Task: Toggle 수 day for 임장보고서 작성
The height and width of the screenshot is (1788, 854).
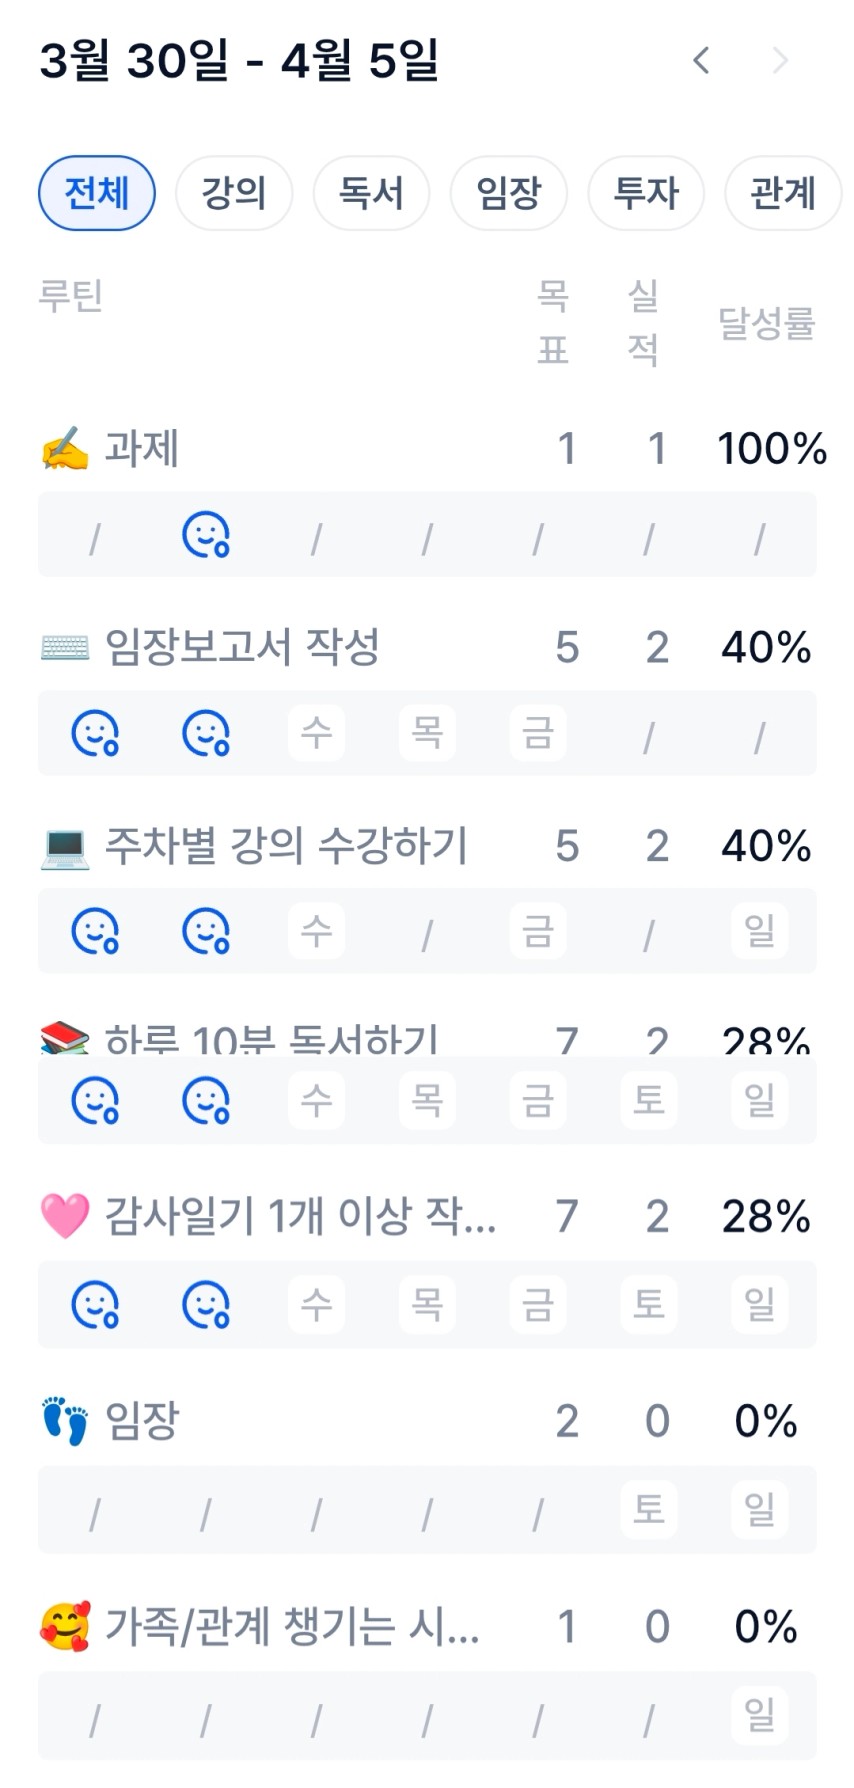Action: pos(317,733)
